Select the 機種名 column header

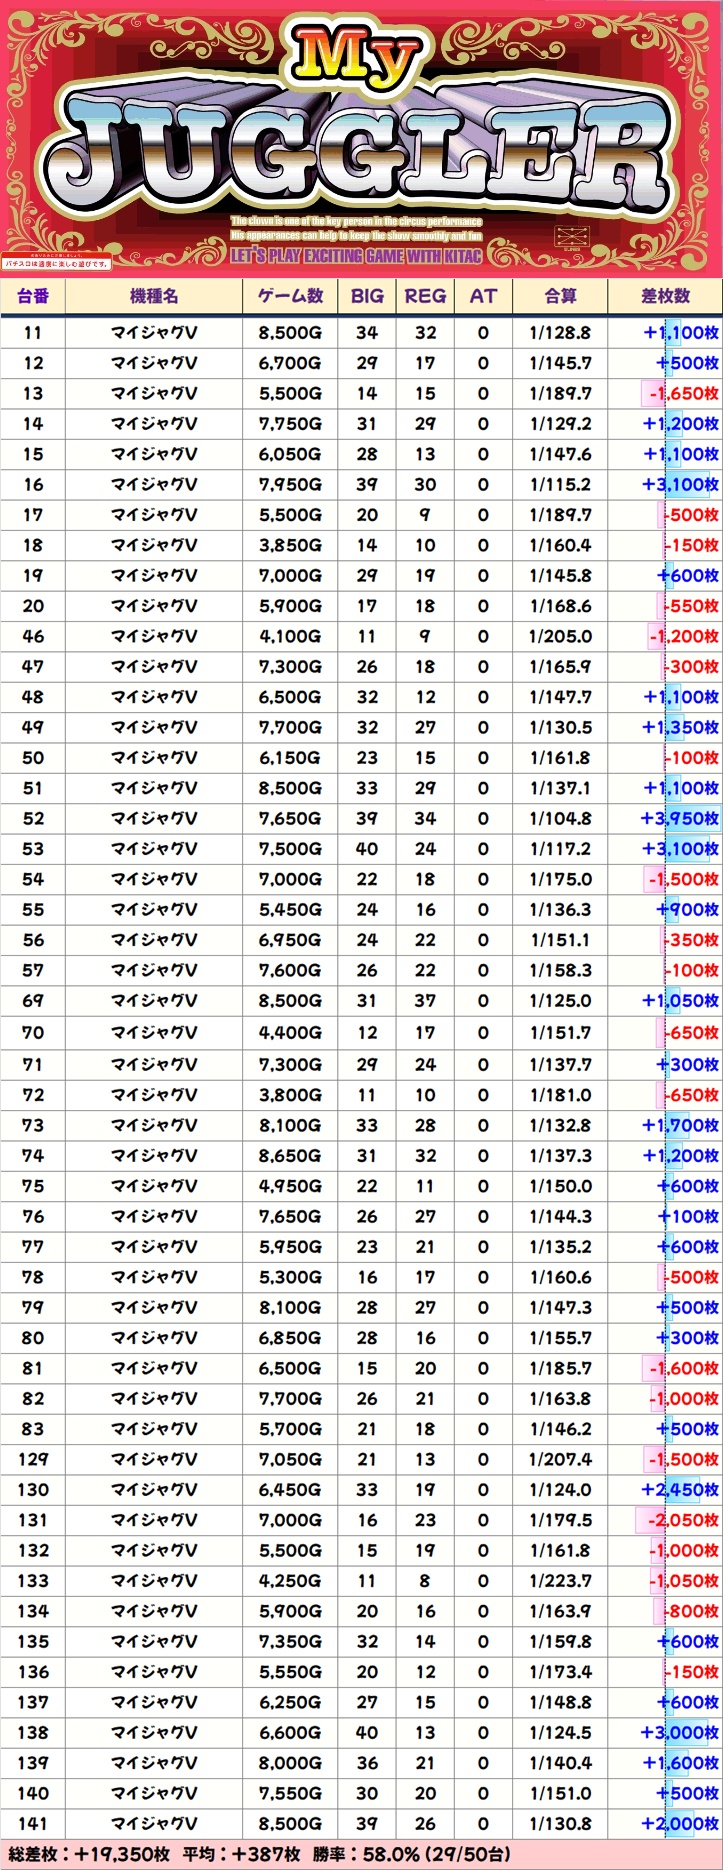pos(154,296)
